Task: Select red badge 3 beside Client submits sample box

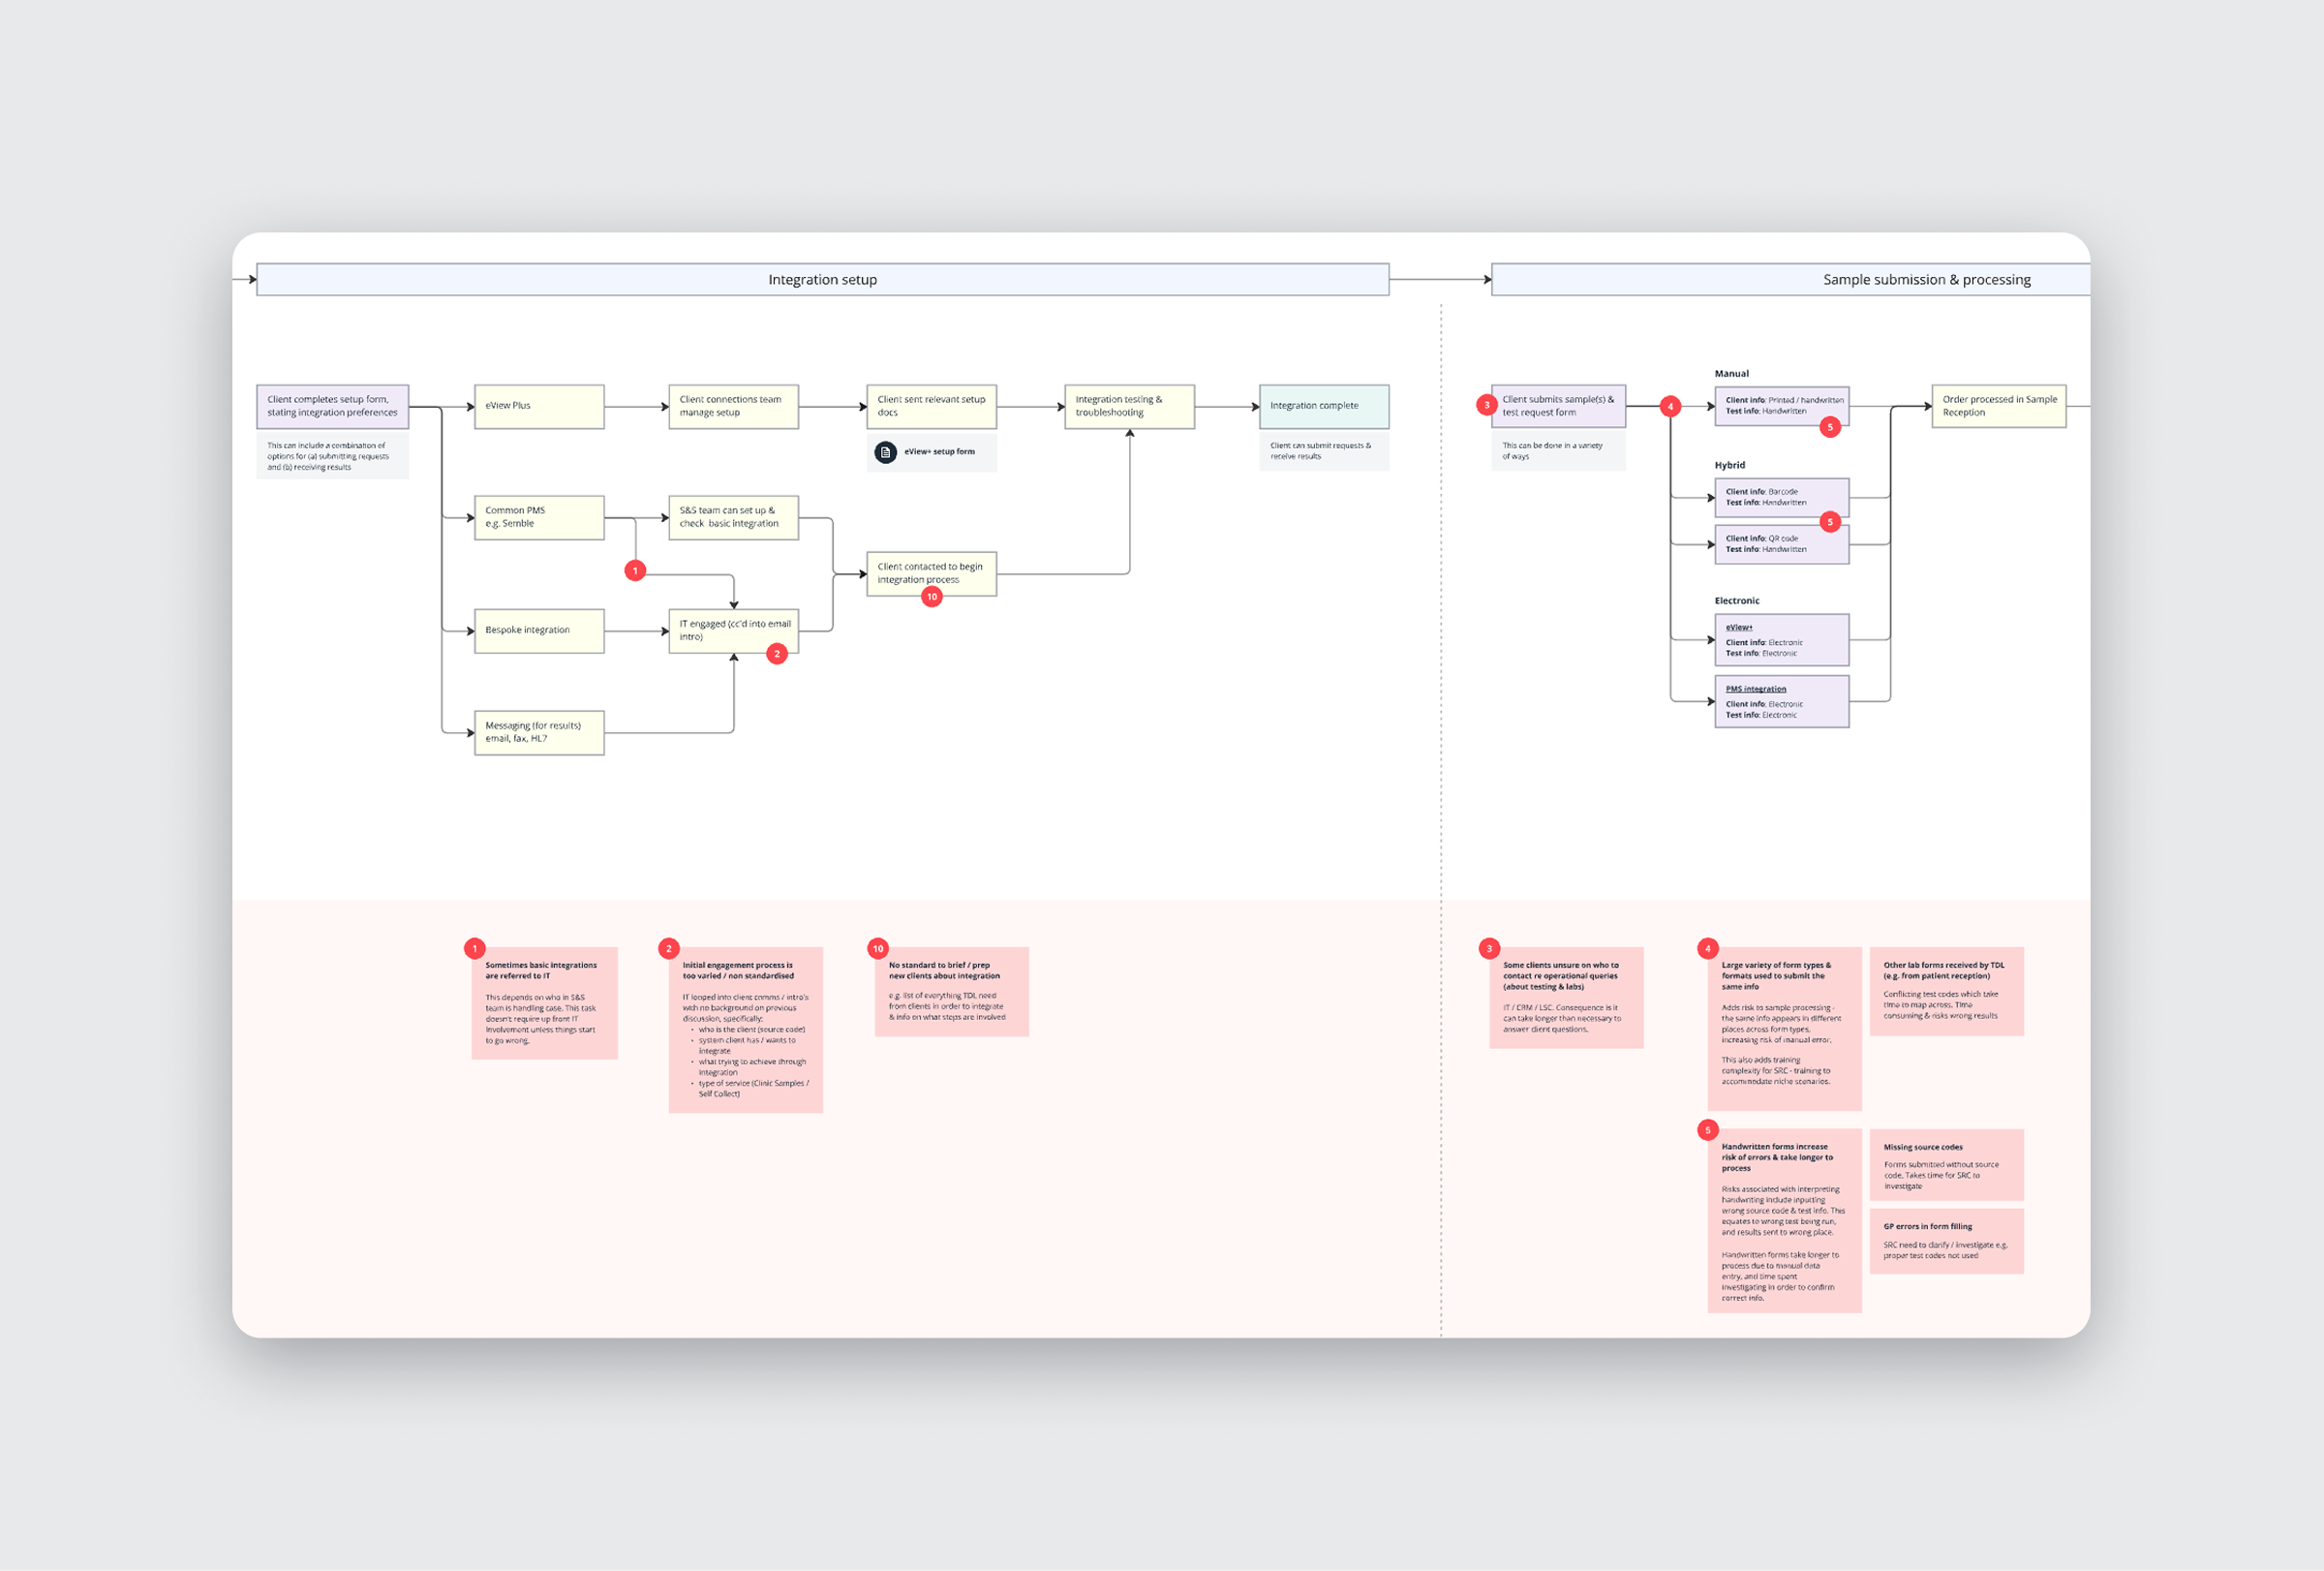Action: pyautogui.click(x=1487, y=406)
